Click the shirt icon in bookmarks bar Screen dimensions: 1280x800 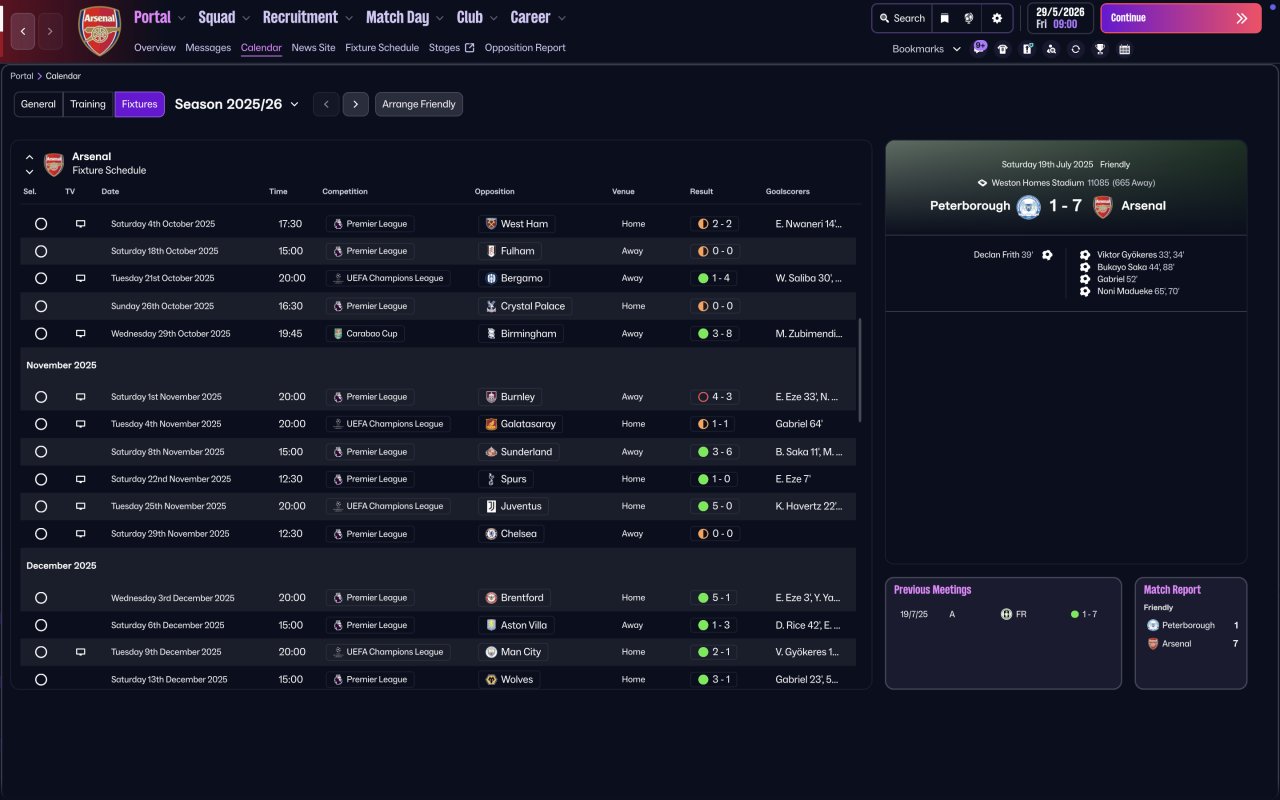(x=1003, y=49)
